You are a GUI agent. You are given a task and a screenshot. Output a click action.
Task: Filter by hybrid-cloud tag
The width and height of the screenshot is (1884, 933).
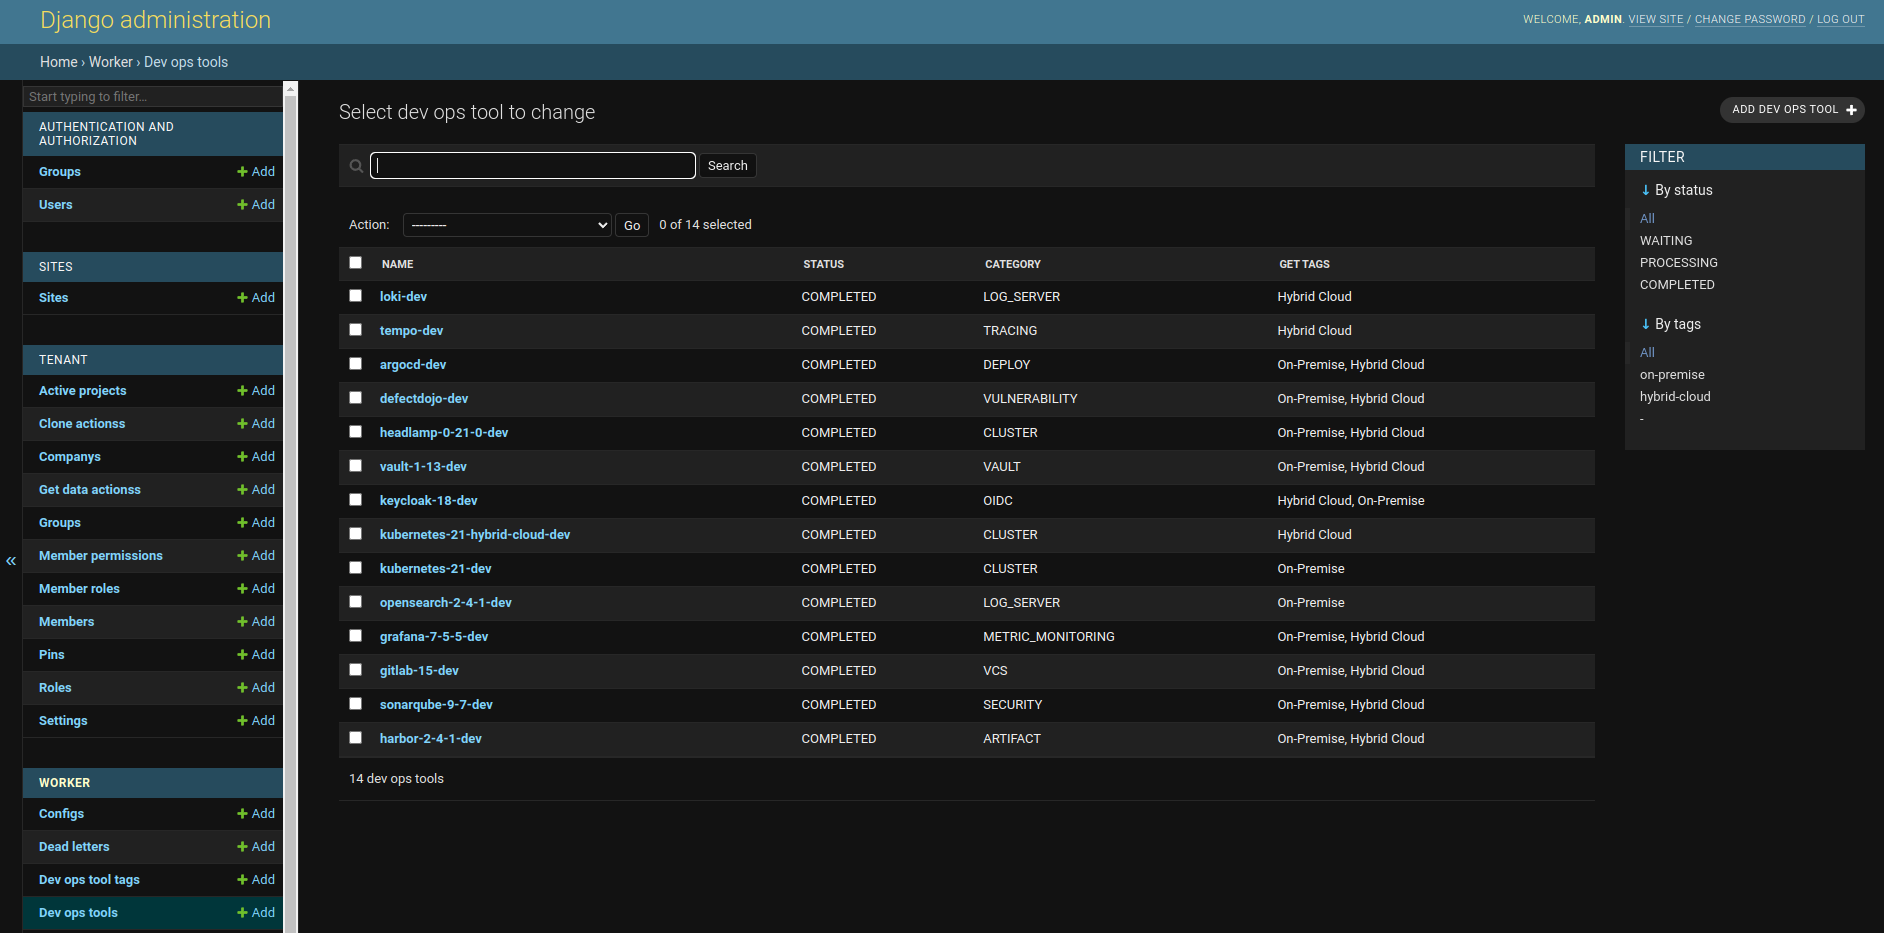point(1675,397)
